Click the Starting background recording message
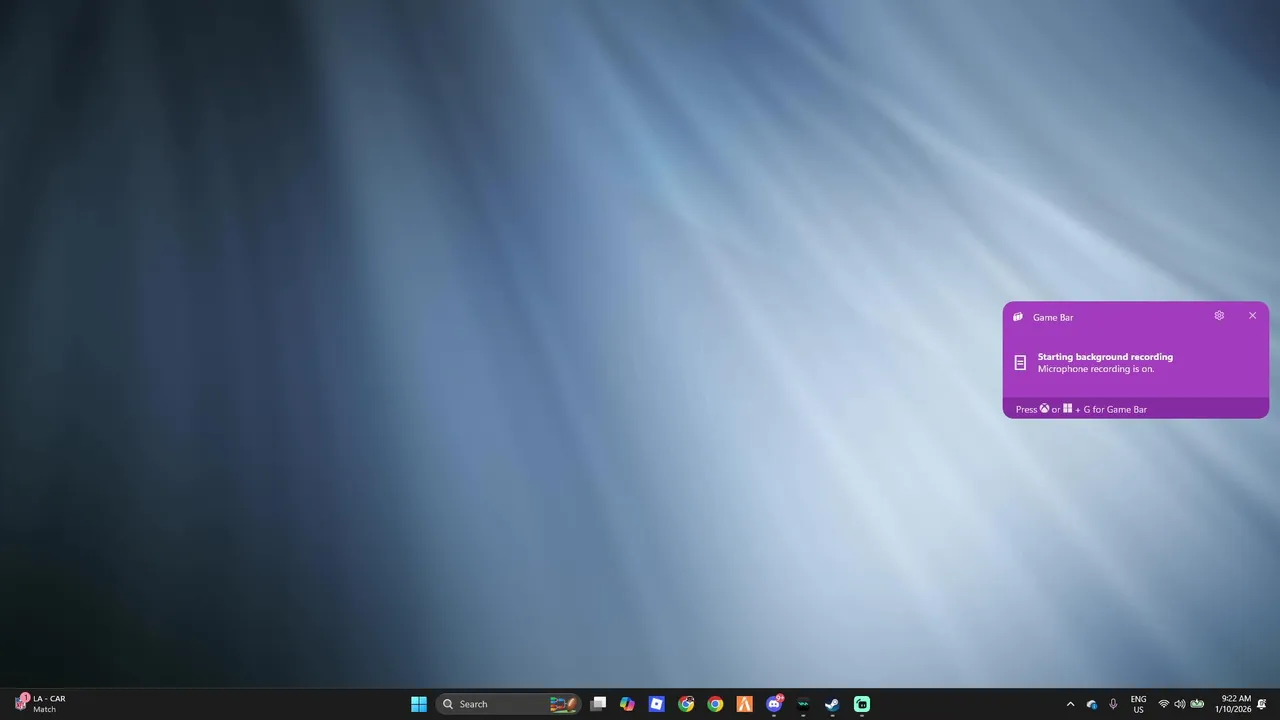 coord(1105,357)
